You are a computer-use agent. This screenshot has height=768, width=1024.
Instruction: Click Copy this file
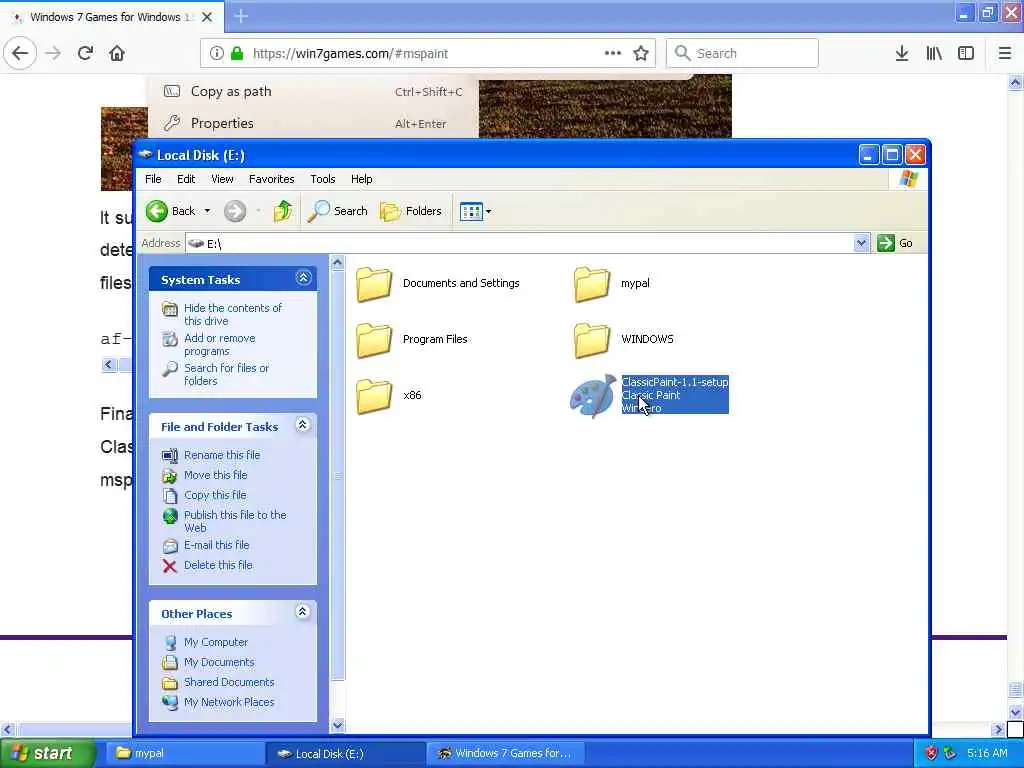(x=215, y=495)
